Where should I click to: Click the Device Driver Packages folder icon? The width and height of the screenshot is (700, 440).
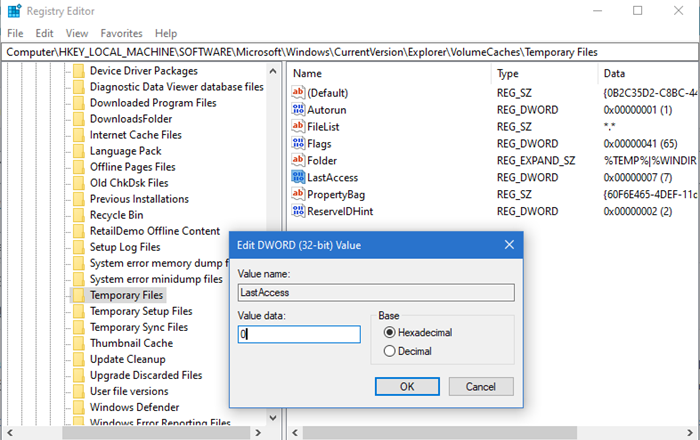[x=79, y=71]
